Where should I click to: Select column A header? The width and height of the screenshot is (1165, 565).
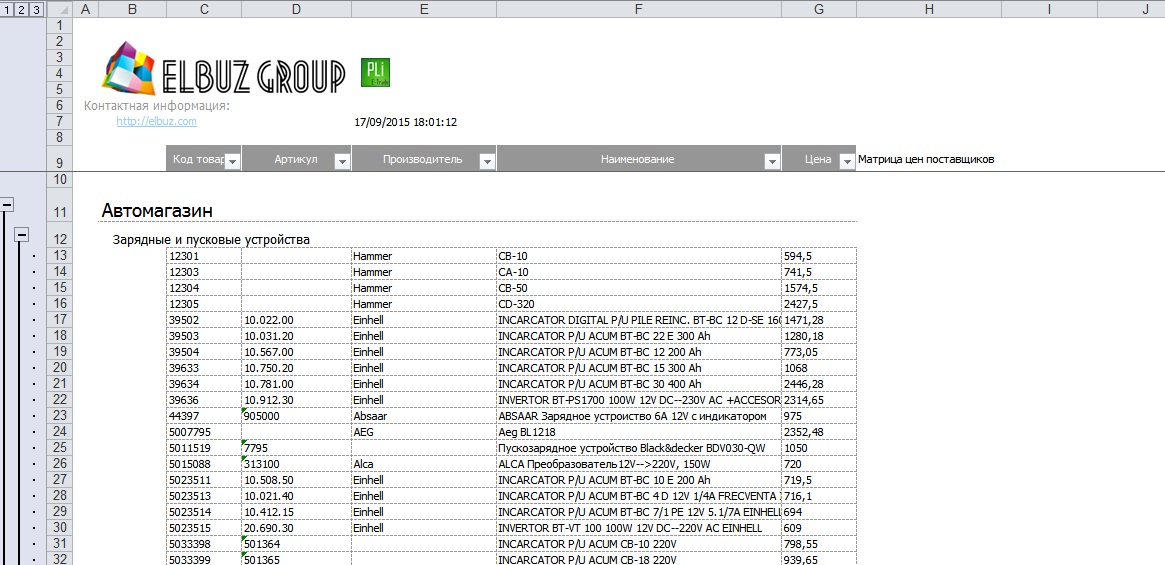pos(86,9)
